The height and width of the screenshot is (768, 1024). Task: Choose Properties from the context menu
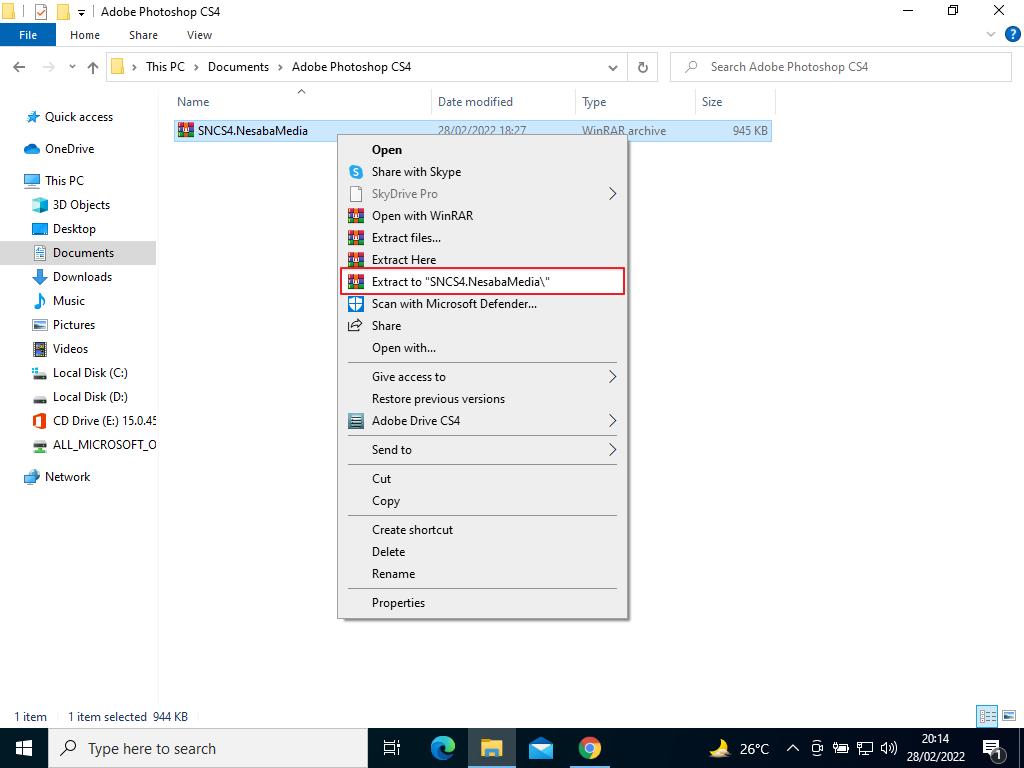[x=398, y=603]
